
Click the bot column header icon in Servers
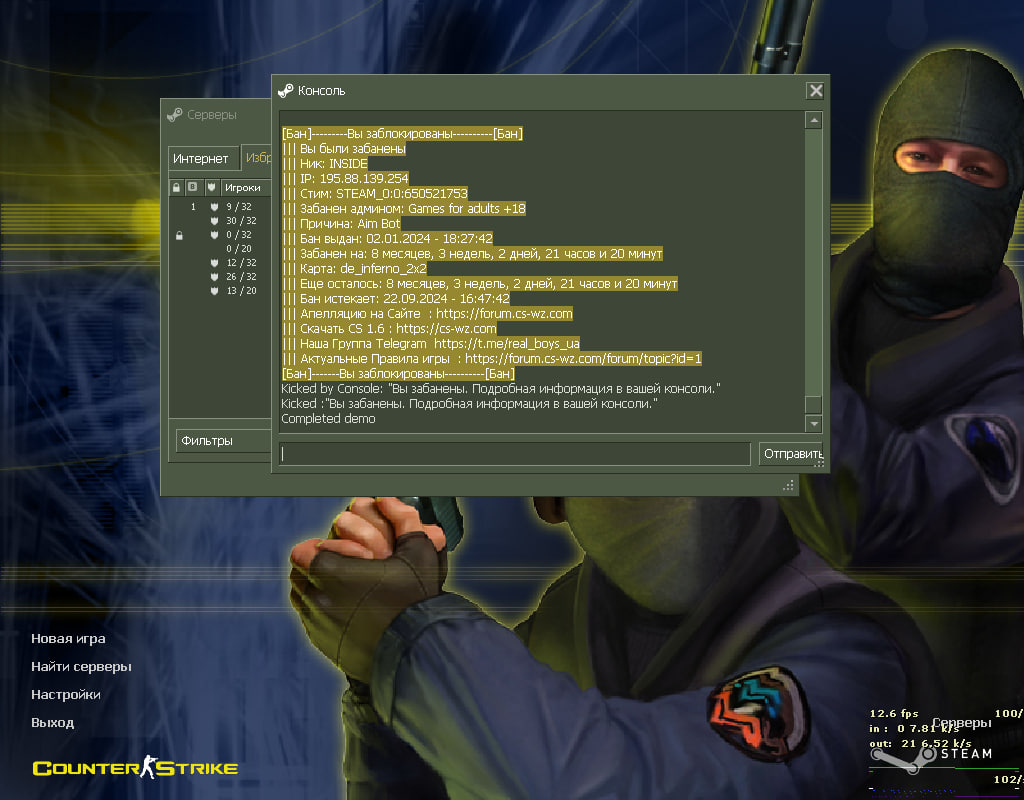(x=193, y=187)
